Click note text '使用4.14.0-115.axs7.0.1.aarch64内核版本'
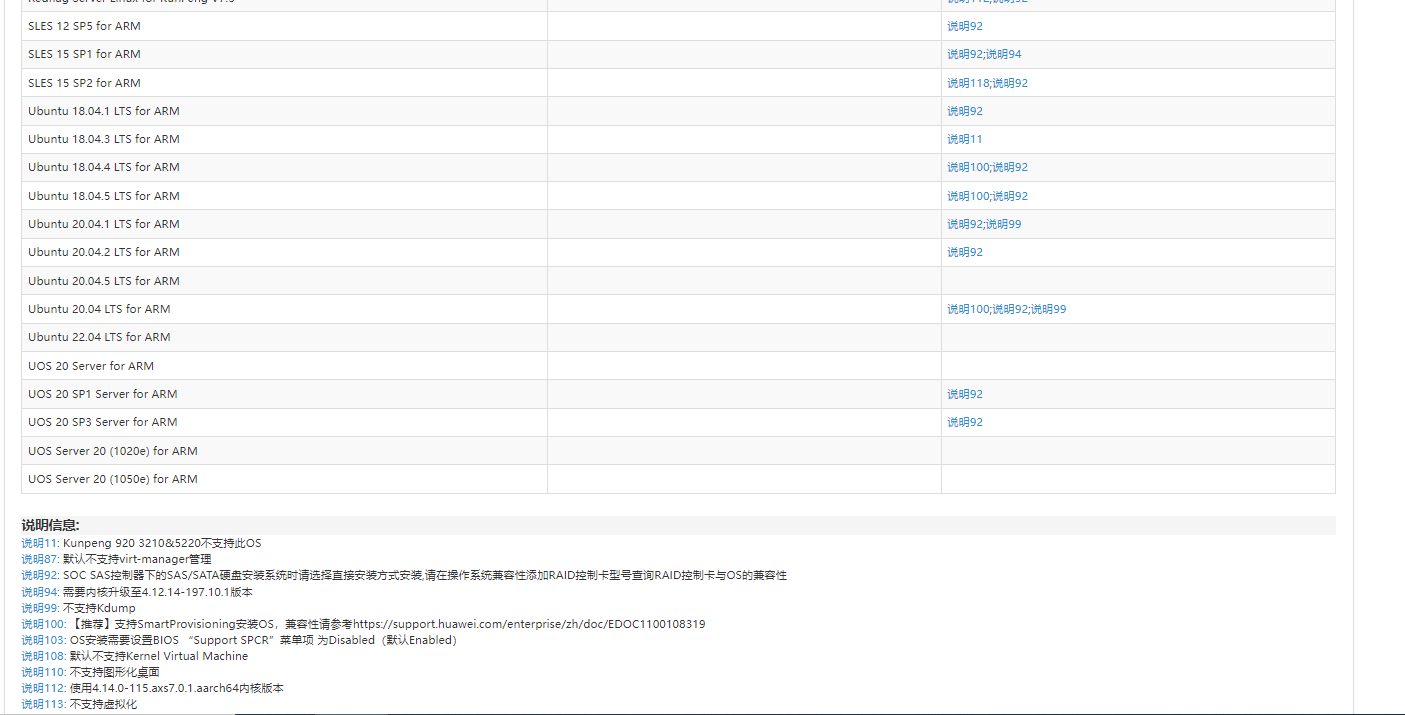Image resolution: width=1405 pixels, height=715 pixels. pos(177,688)
